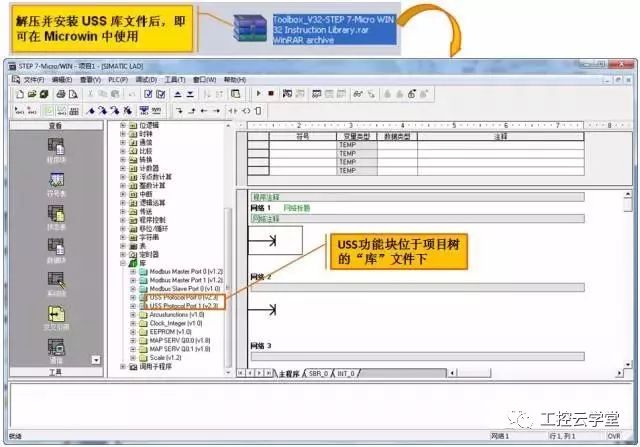Viewport: 640px width, 447px height.
Task: Expand the 比较 instruction folder
Action: pos(123,151)
